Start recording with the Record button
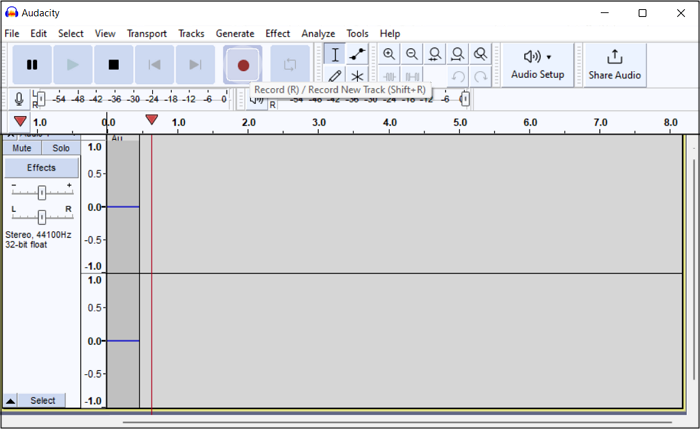Image resolution: width=700 pixels, height=429 pixels. (243, 65)
